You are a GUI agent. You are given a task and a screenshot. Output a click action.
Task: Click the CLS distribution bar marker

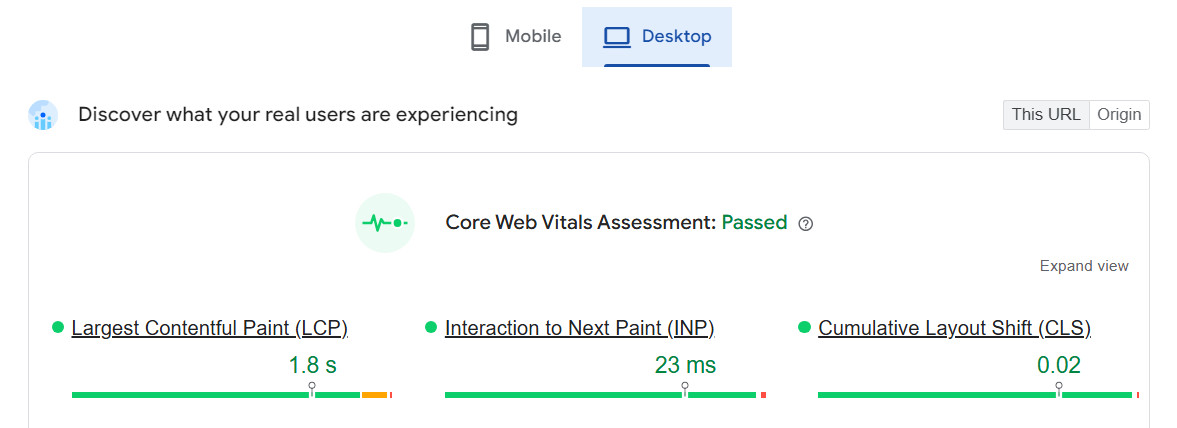click(1059, 389)
